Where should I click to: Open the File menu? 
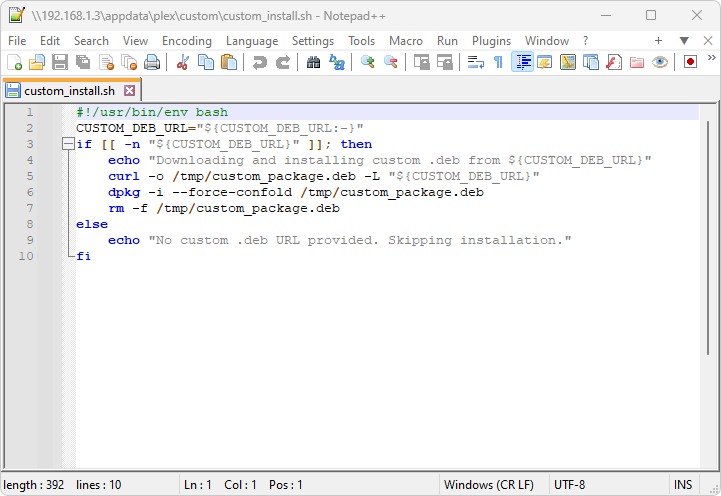17,41
